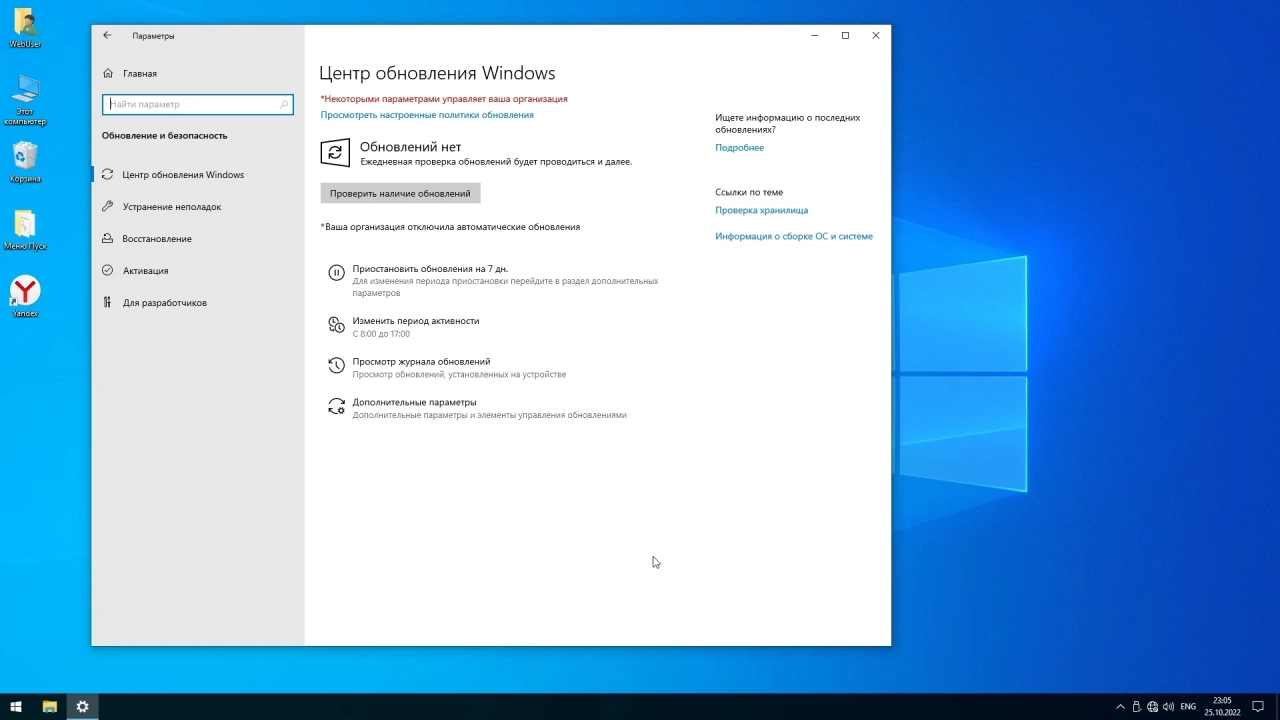Open File Explorer from taskbar

click(49, 707)
